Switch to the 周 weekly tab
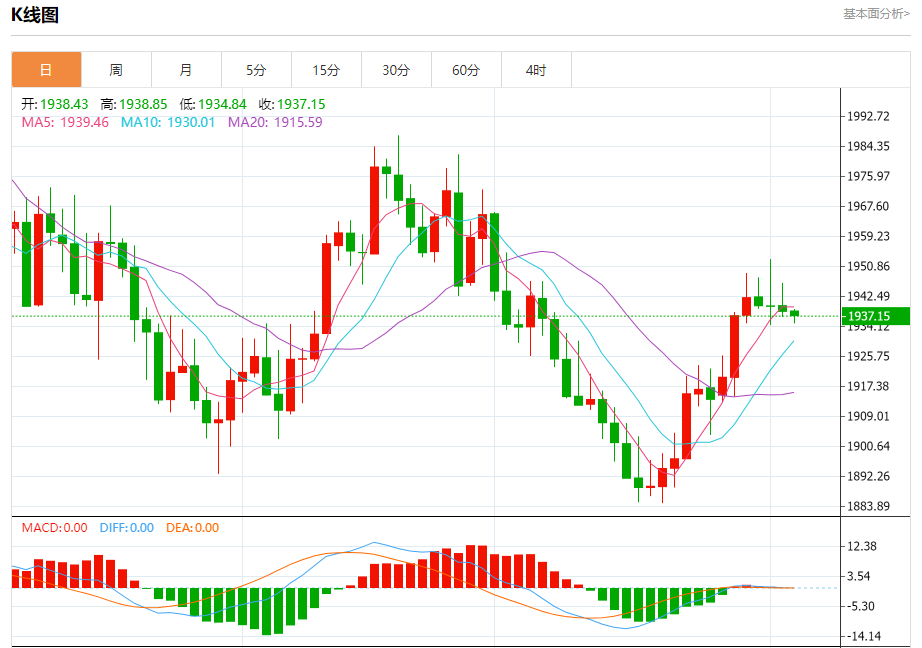922x648 pixels. (116, 70)
